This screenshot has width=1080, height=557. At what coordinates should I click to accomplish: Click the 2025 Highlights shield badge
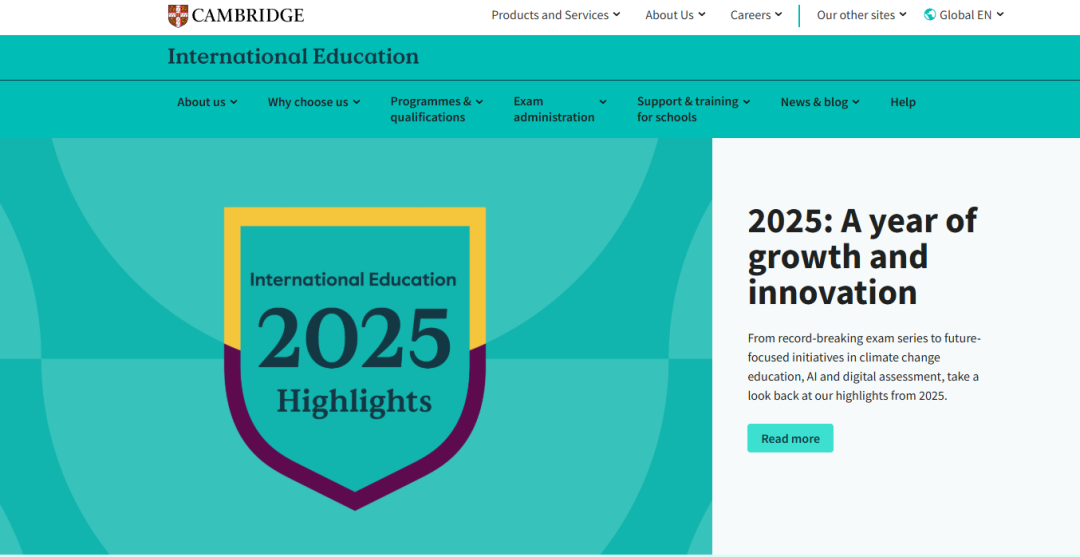coord(354,357)
